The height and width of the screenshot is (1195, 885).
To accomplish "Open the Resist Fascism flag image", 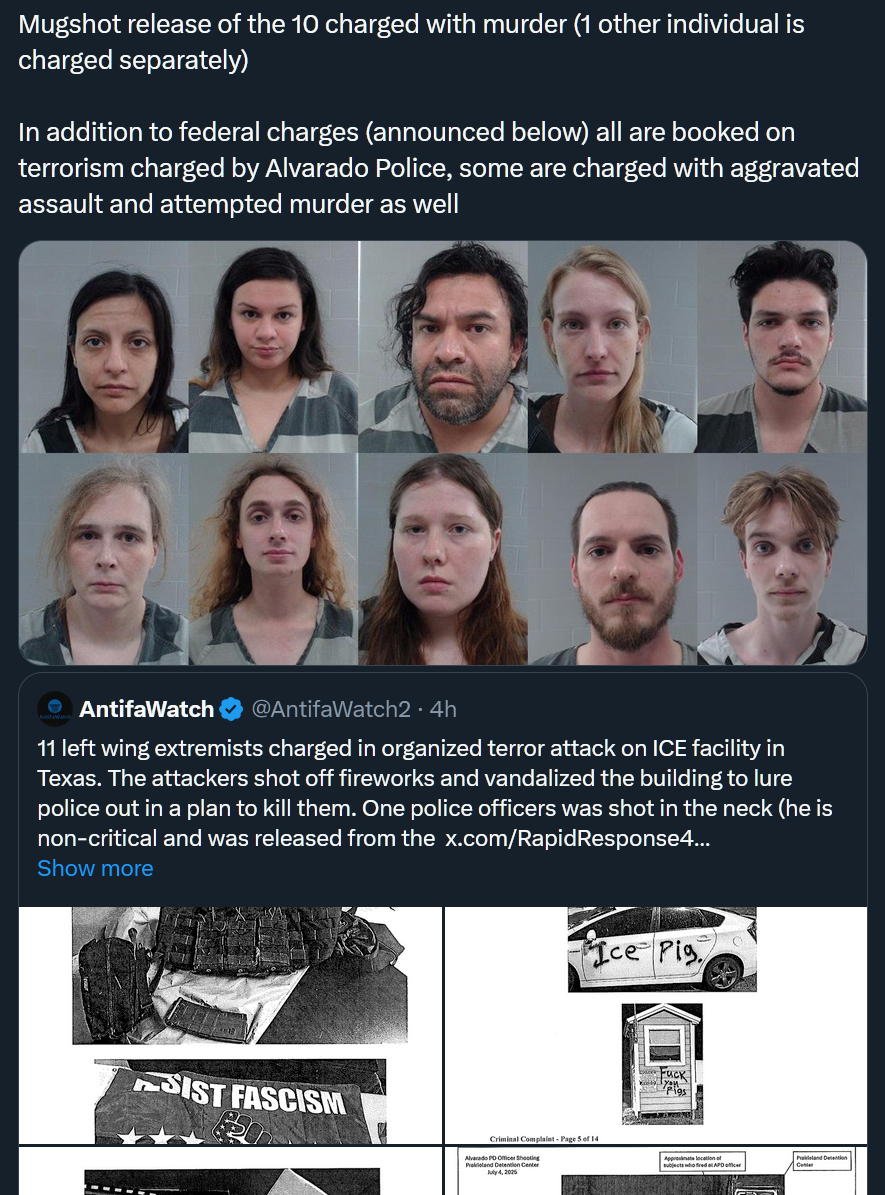I will pos(240,1101).
